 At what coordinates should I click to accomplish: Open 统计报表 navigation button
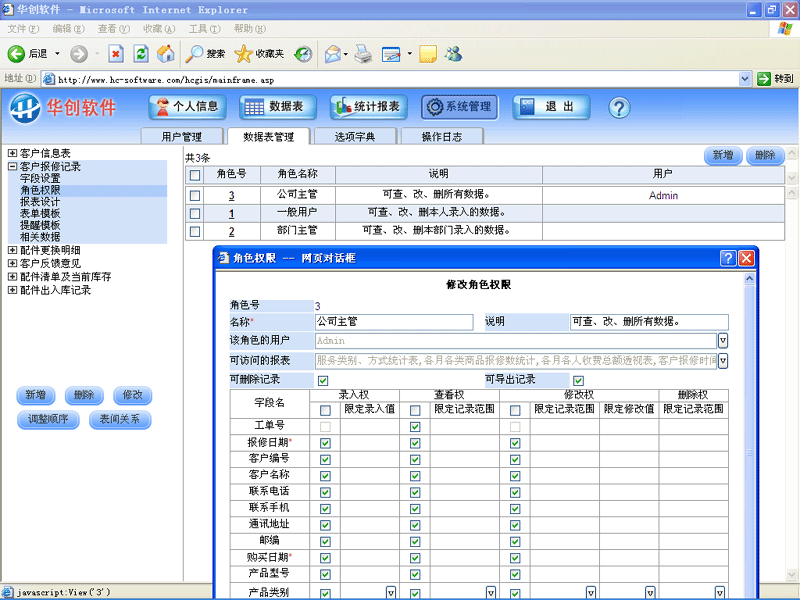click(x=369, y=107)
